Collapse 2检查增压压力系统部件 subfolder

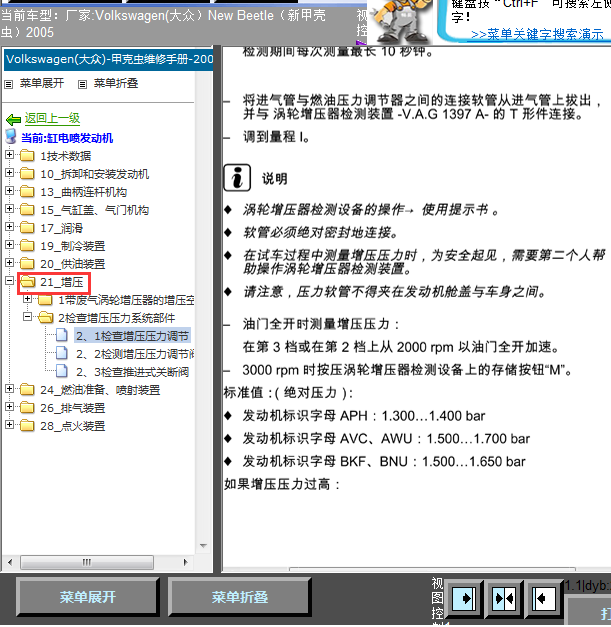point(27,317)
